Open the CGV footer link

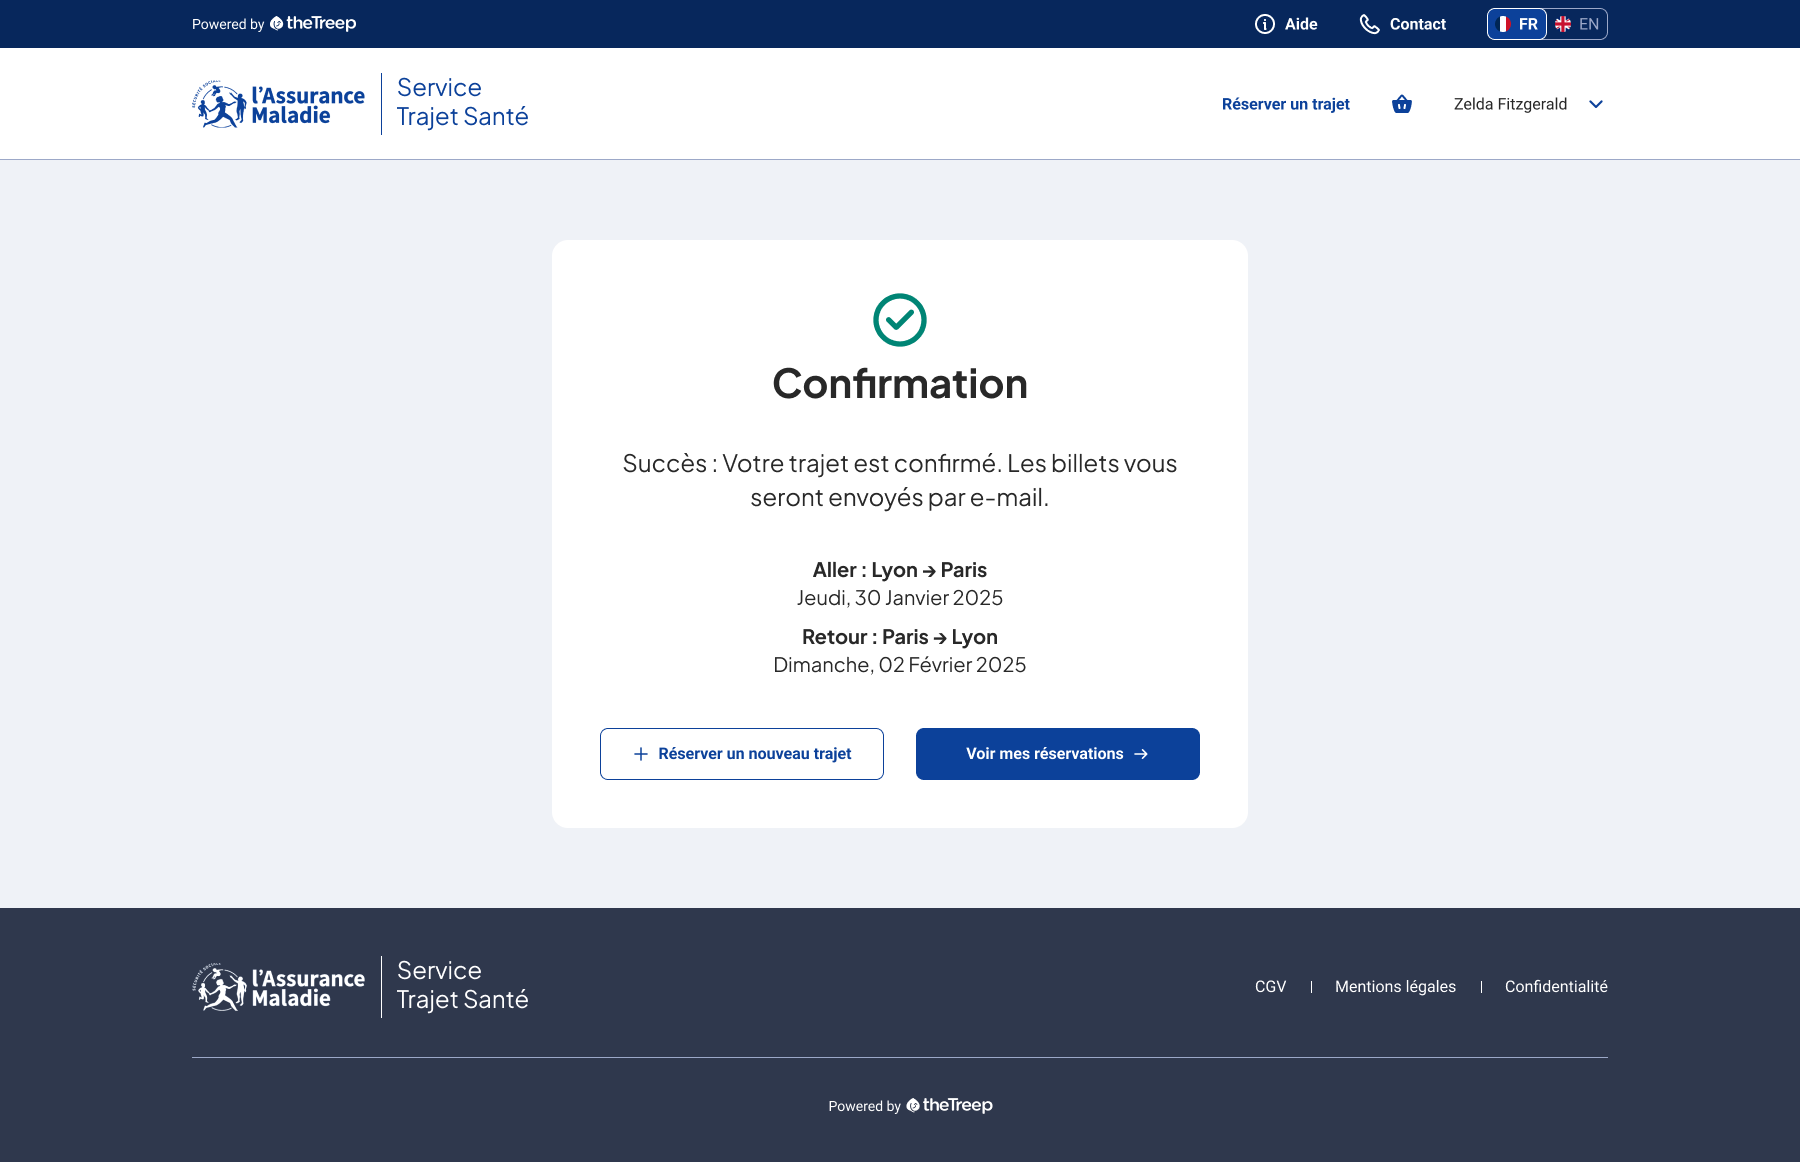click(1270, 987)
